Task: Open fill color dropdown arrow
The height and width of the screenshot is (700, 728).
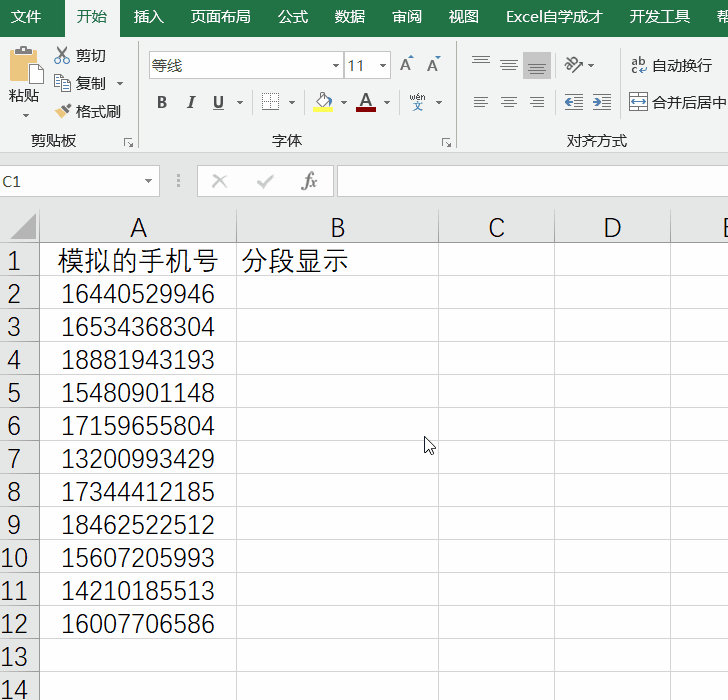Action: click(x=344, y=103)
